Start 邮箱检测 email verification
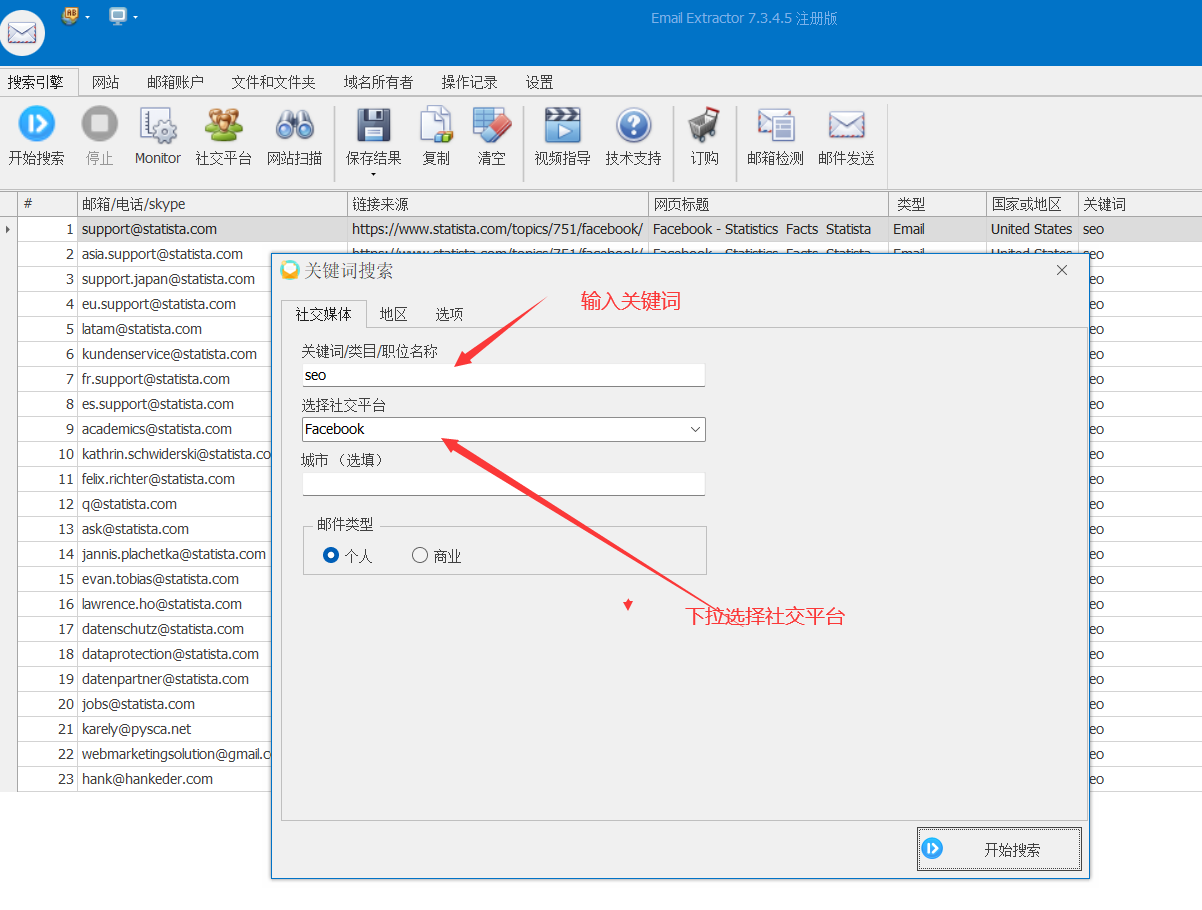Viewport: 1202px width, 910px height. tap(775, 135)
